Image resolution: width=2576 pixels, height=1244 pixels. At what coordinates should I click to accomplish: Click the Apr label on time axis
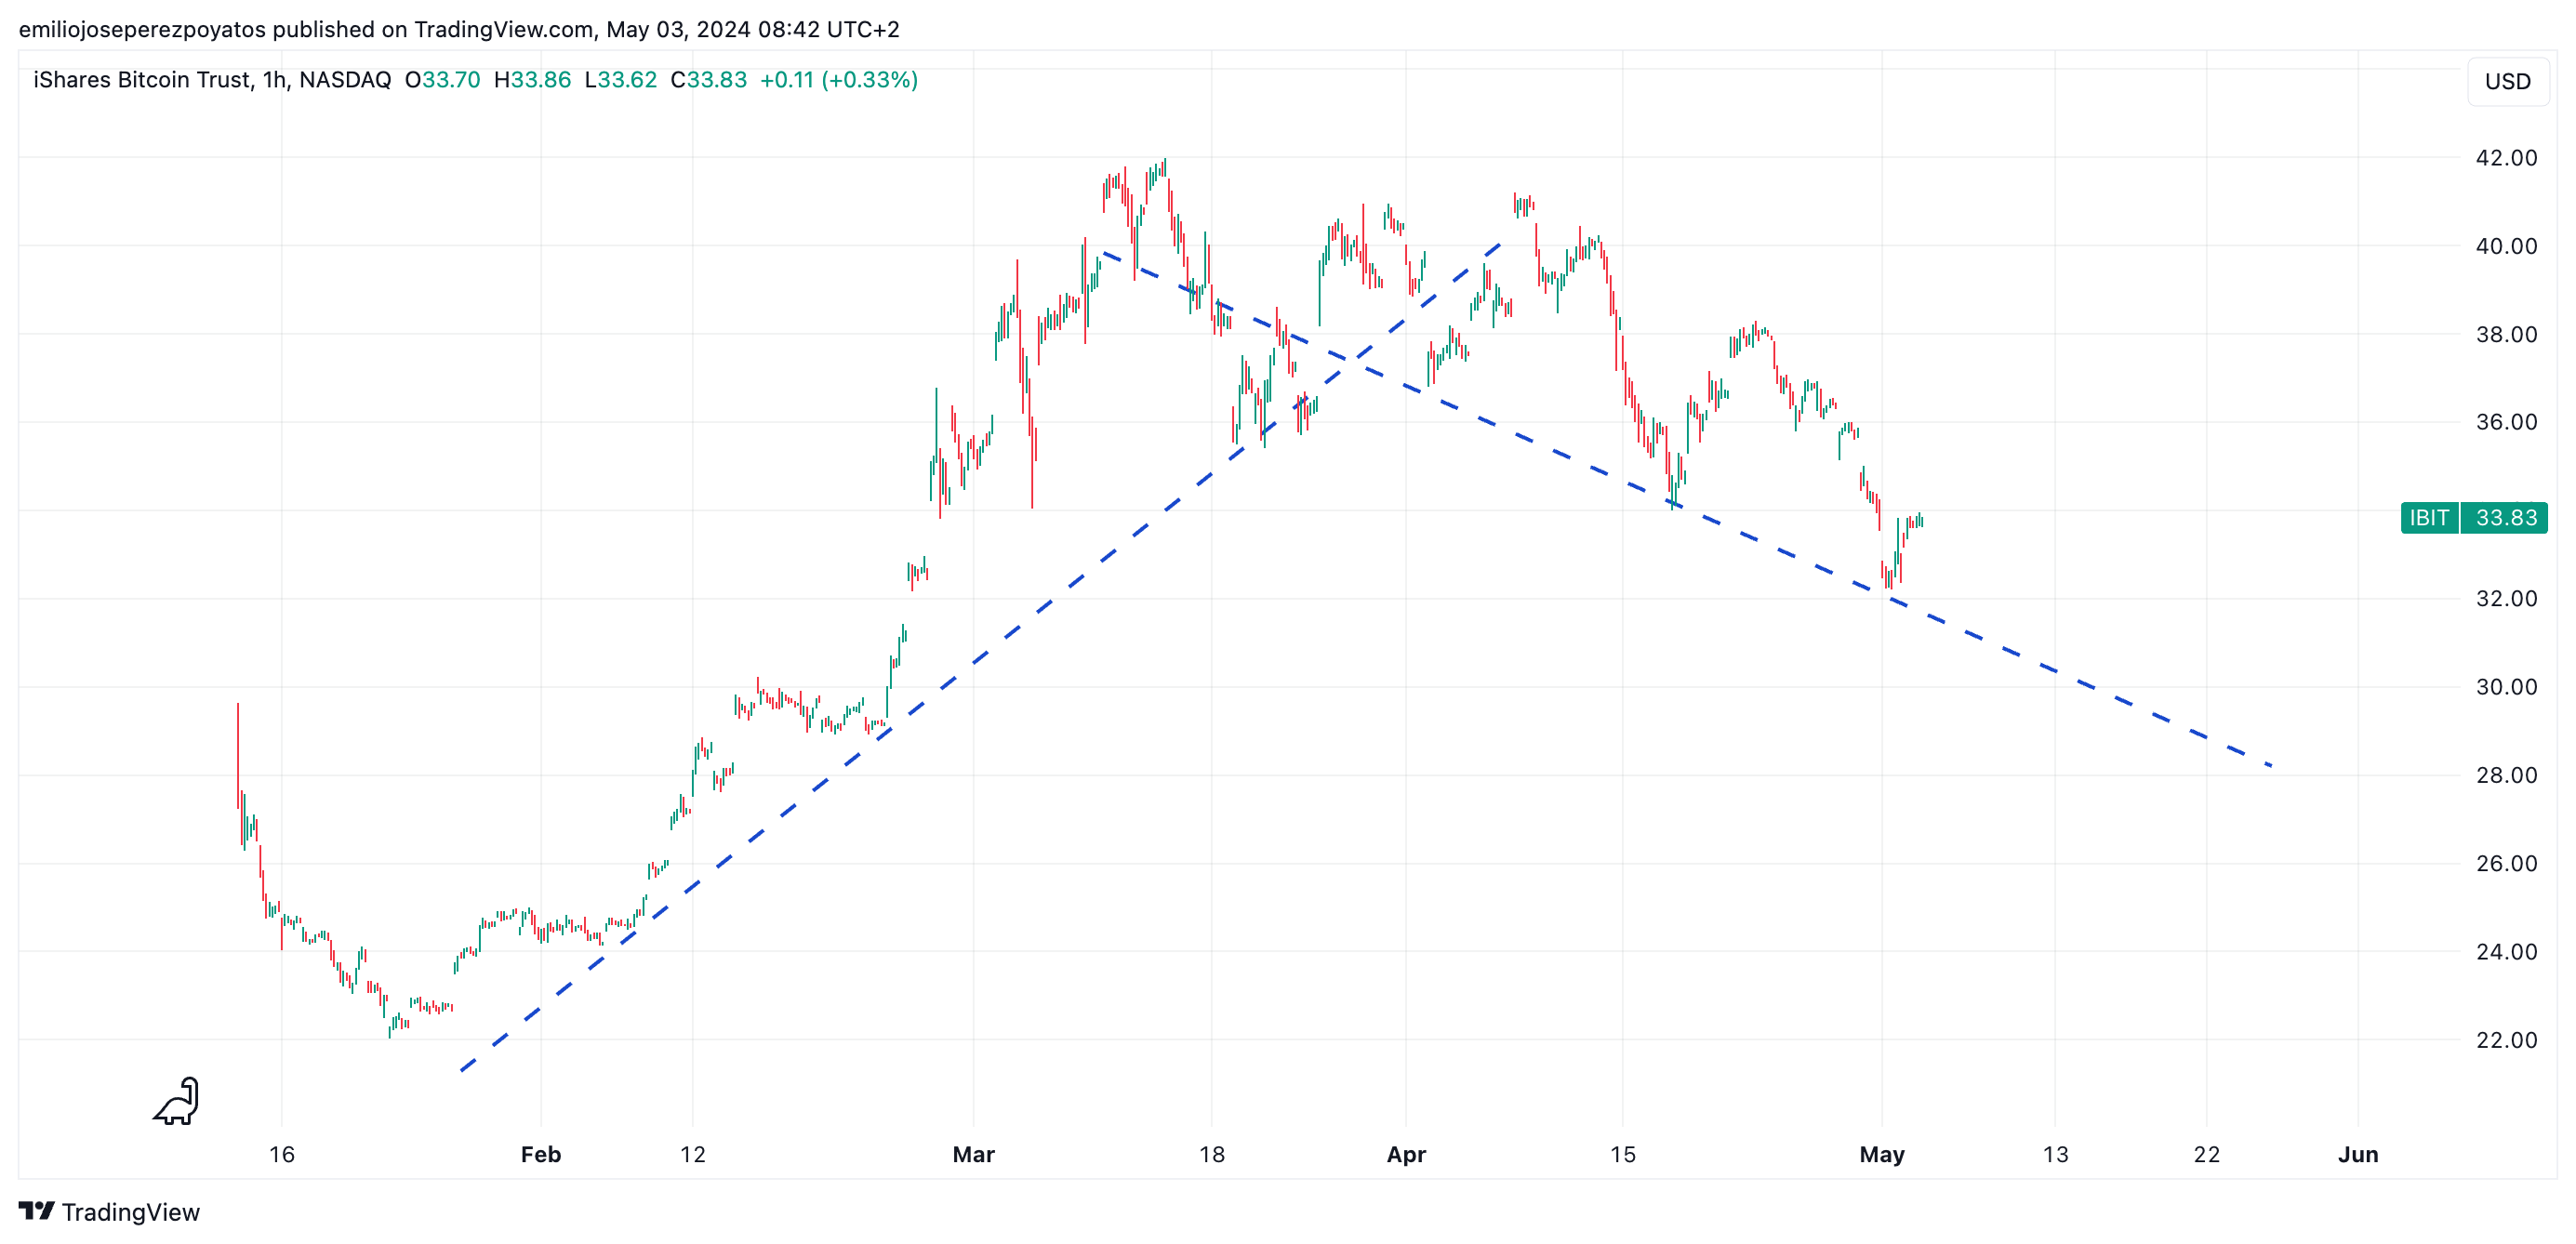[1405, 1154]
